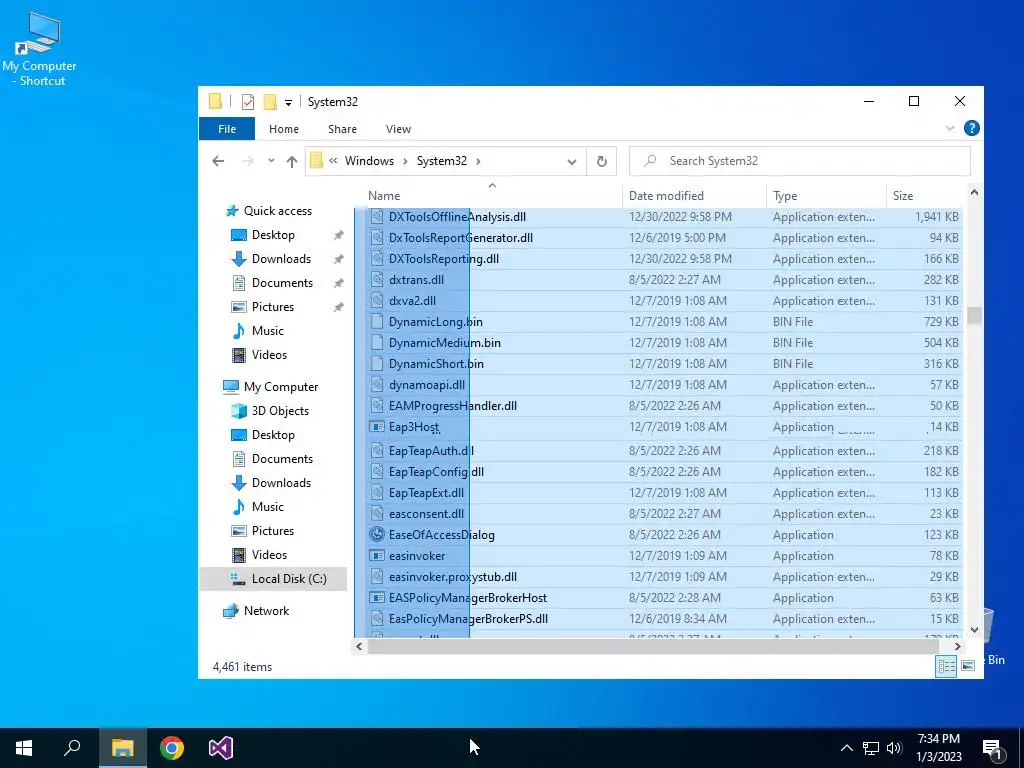
Task: Launch Visual Studio from taskbar
Action: pos(221,748)
